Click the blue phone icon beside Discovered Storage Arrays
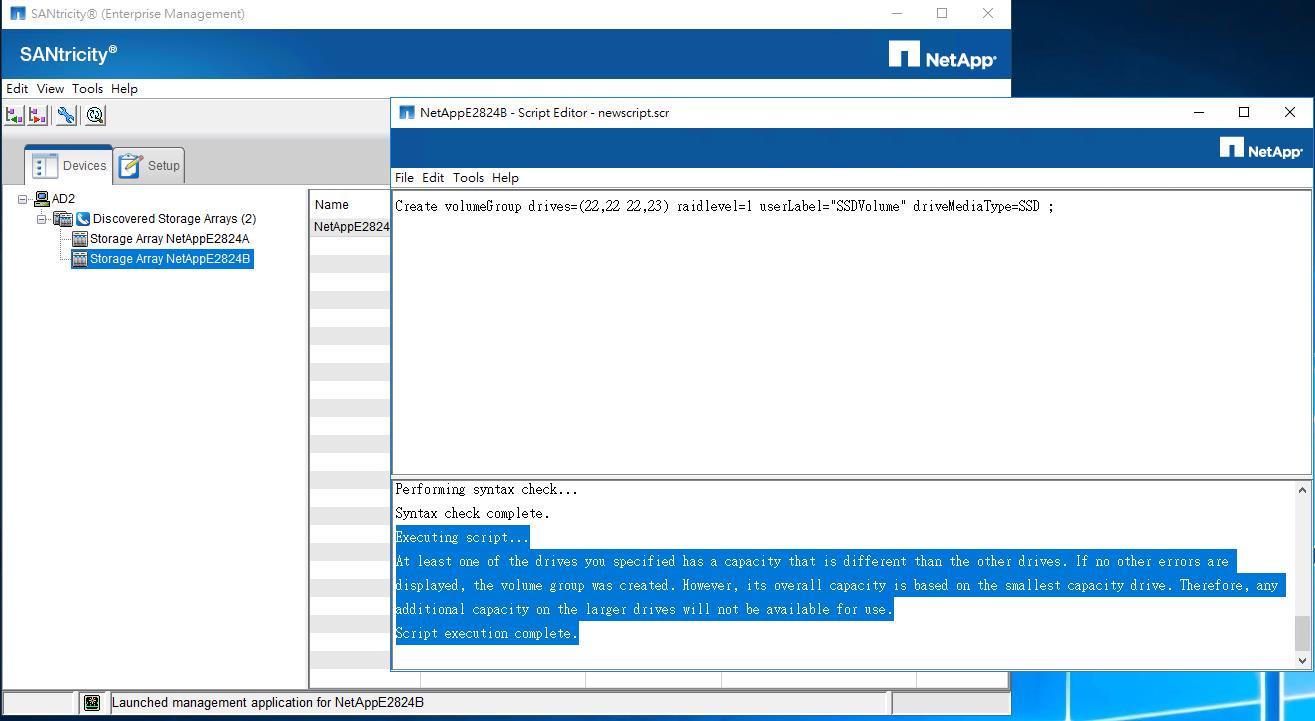1315x721 pixels. tap(83, 219)
